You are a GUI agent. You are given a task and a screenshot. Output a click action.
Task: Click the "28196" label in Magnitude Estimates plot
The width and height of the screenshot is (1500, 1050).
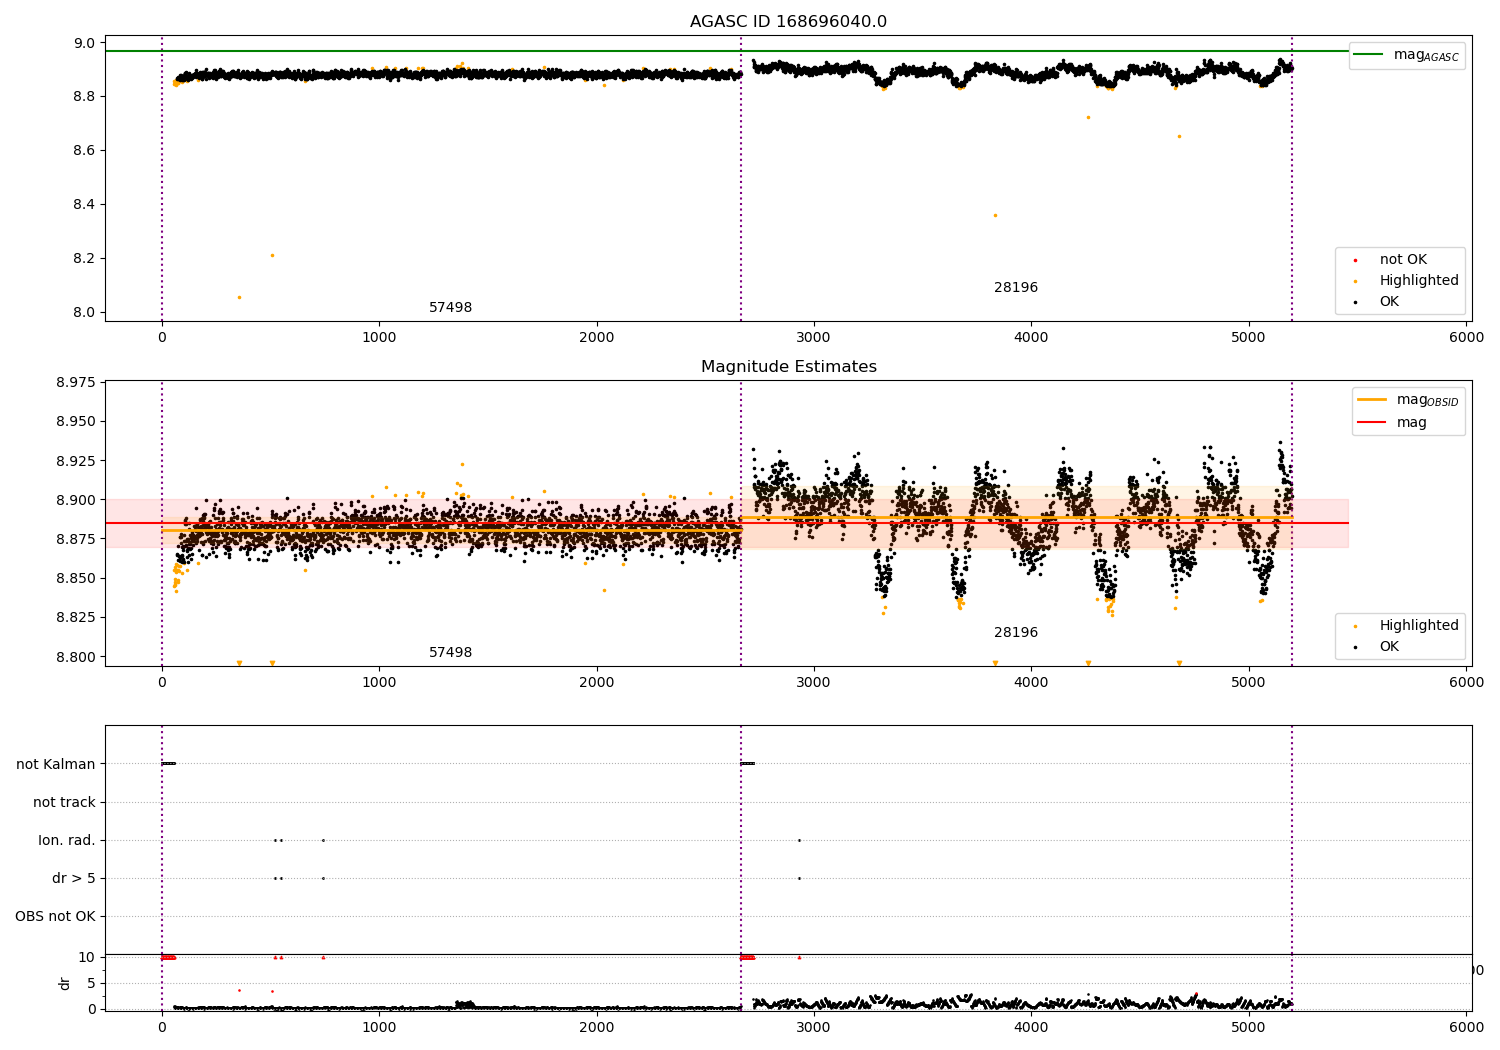point(1016,633)
